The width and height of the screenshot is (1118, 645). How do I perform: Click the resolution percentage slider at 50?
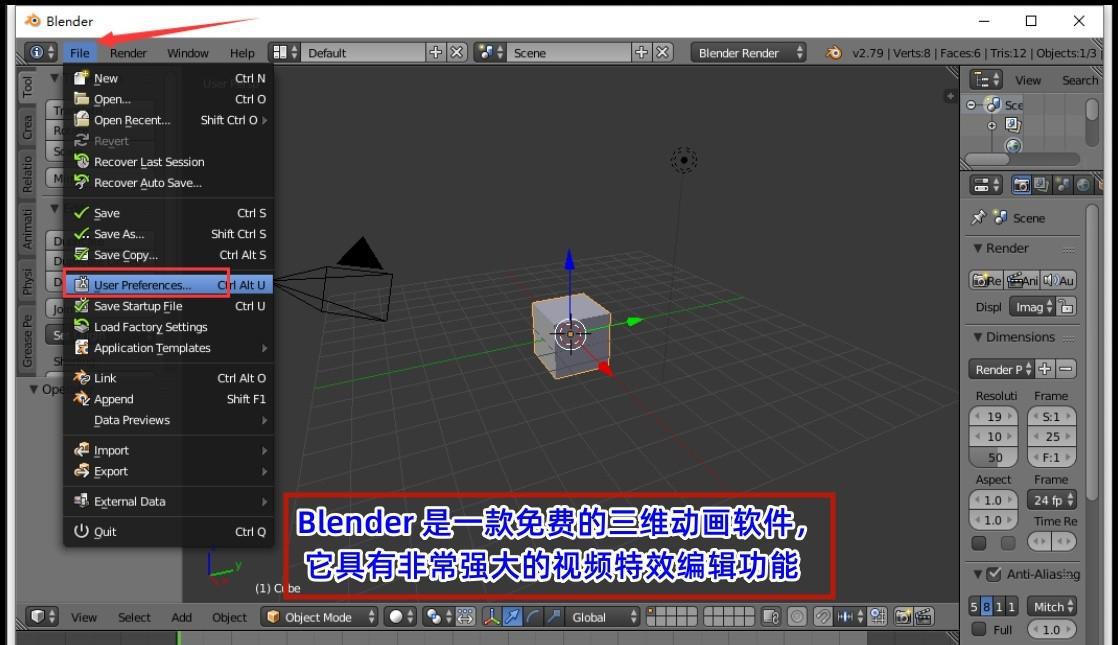[994, 458]
